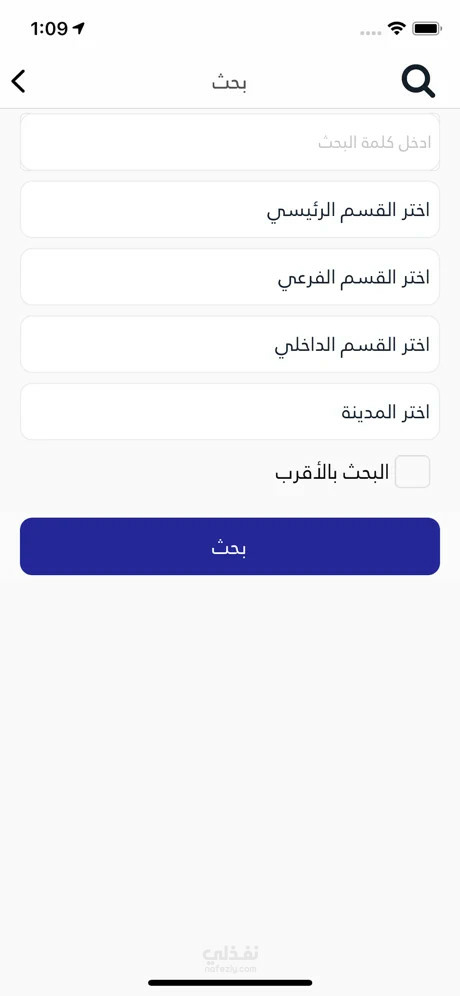Submit with the blue بحث button
Viewport: 460px width, 996px height.
pyautogui.click(x=230, y=546)
